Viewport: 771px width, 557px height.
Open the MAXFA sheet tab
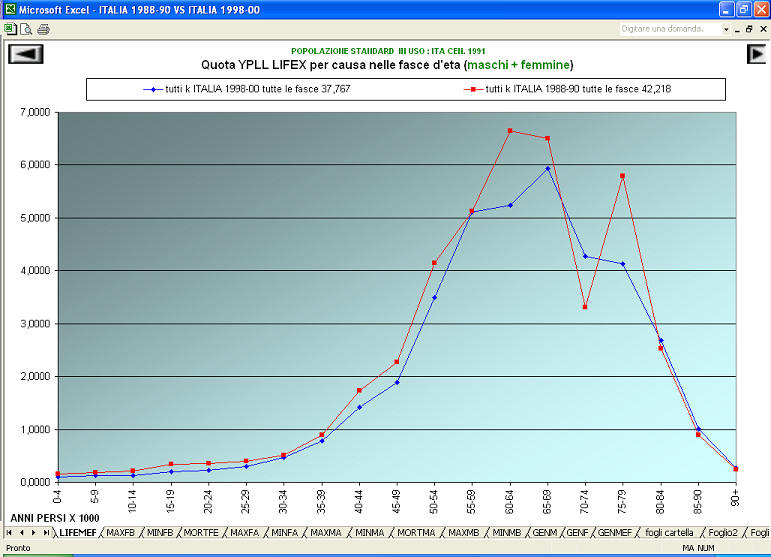(244, 532)
